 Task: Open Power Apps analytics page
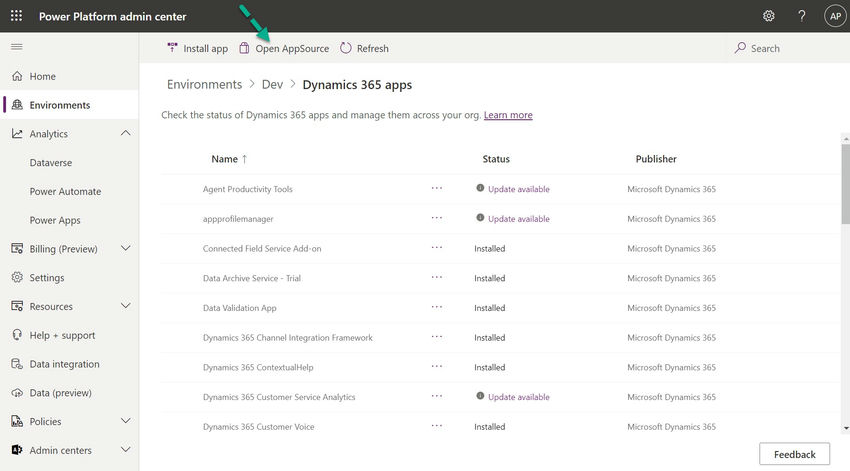pyautogui.click(x=55, y=220)
